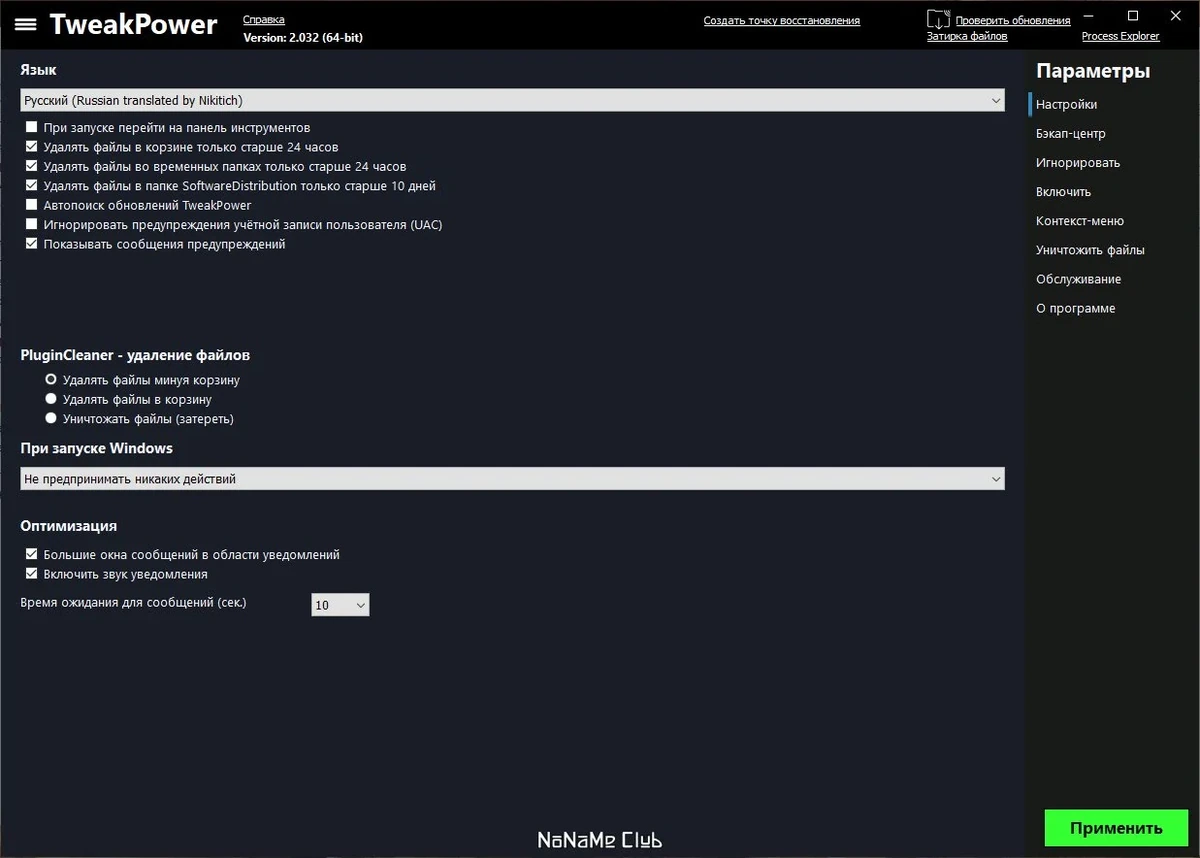The image size is (1200, 858).
Task: Open the hamburger menu icon
Action: [x=26, y=25]
